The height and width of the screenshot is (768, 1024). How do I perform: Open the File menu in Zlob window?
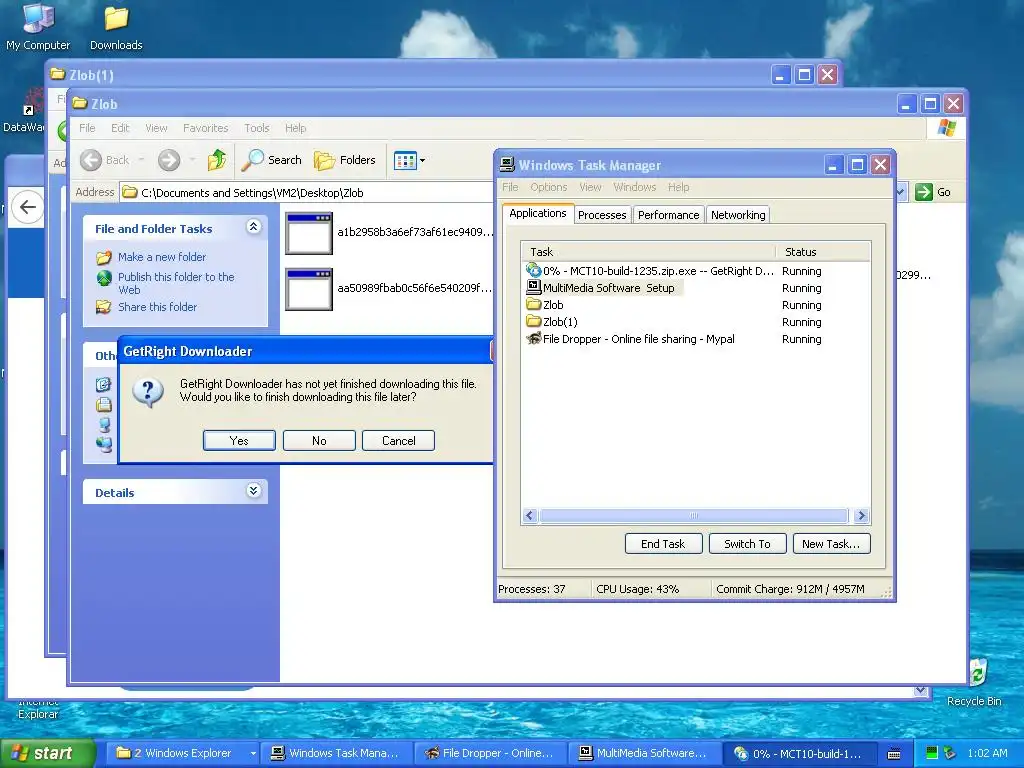point(87,128)
